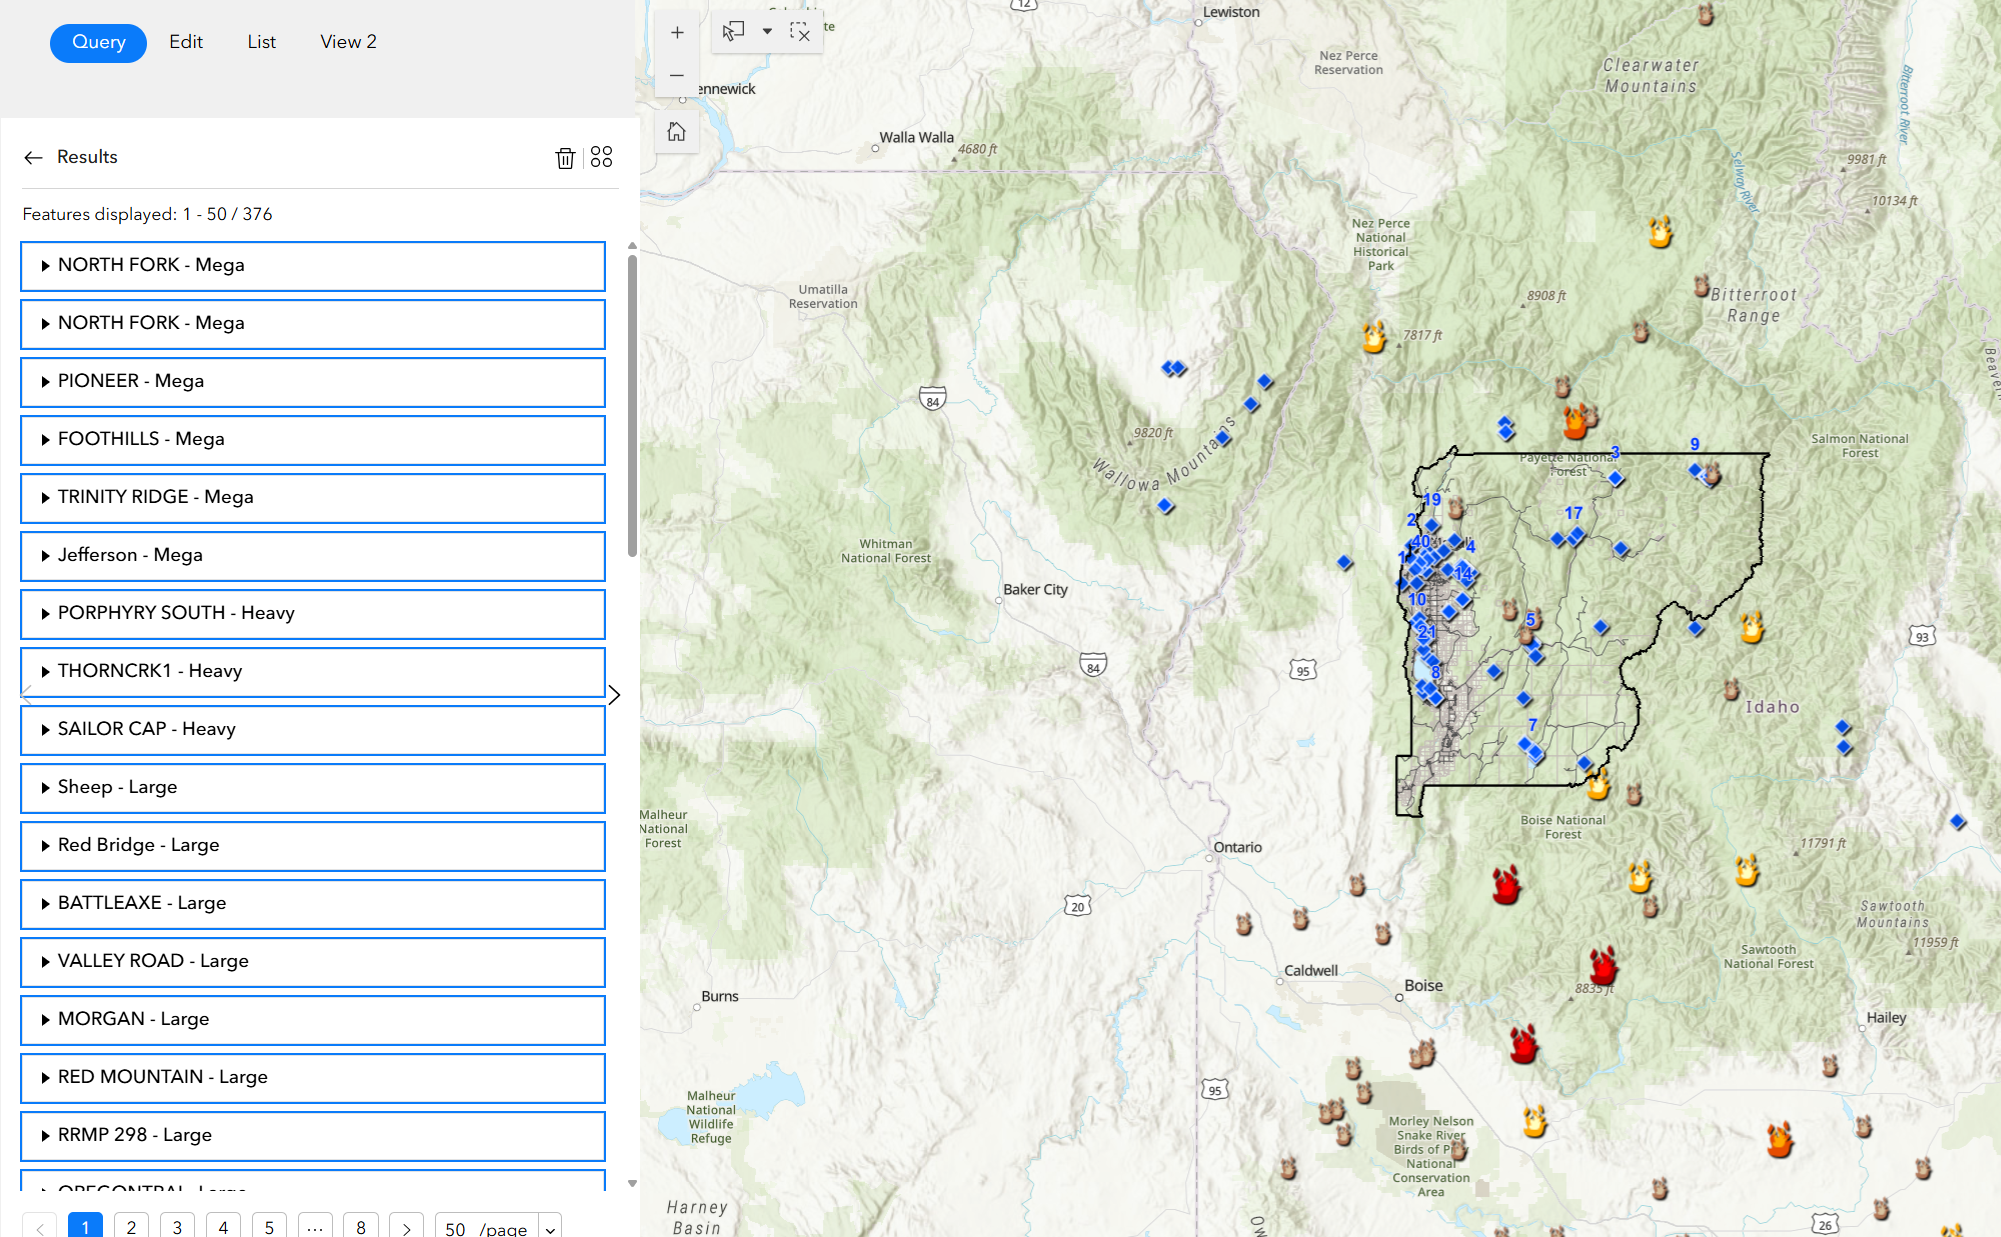
Task: Select the VALLEY ROAD - Large row
Action: 313,962
